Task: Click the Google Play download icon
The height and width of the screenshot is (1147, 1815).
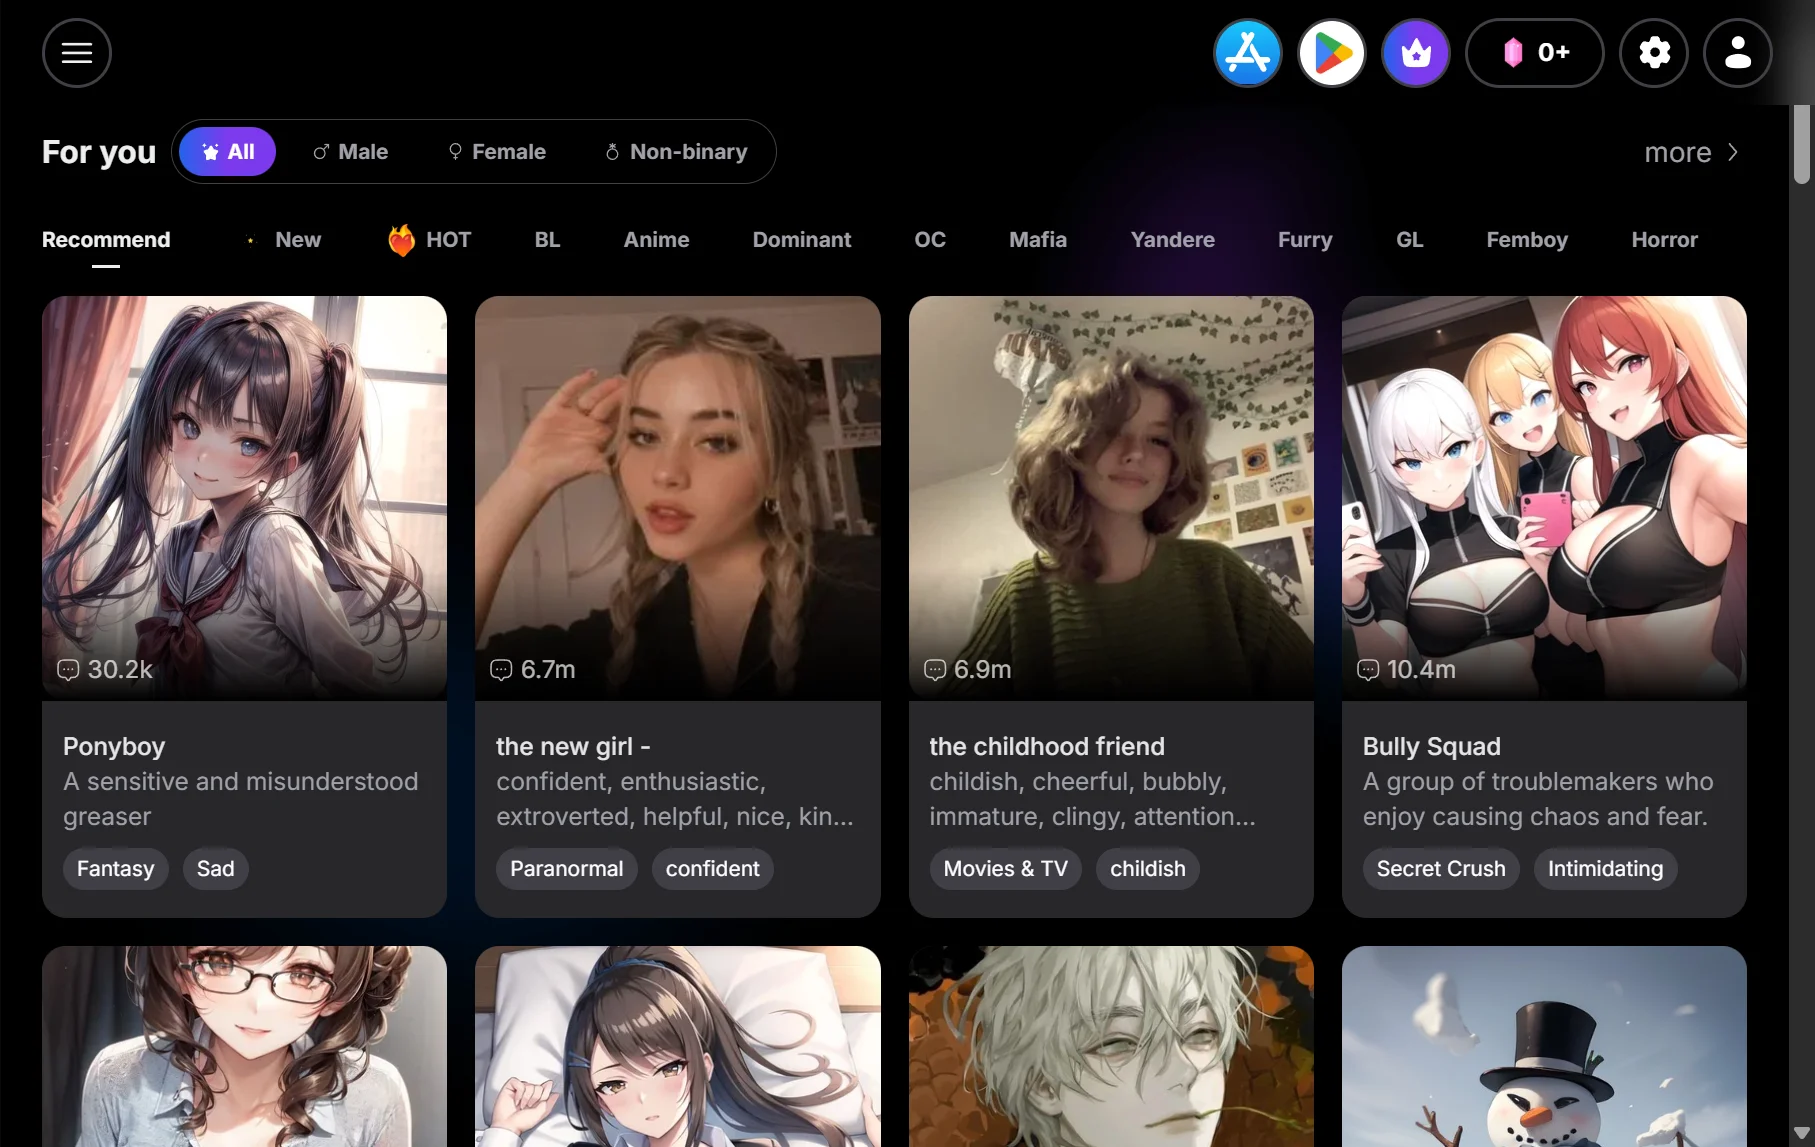Action: coord(1331,53)
